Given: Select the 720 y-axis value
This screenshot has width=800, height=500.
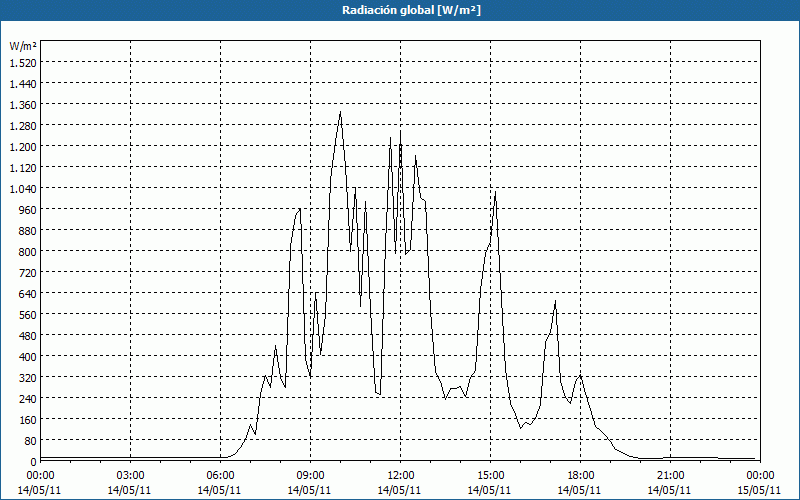Looking at the screenshot, I should click(29, 272).
